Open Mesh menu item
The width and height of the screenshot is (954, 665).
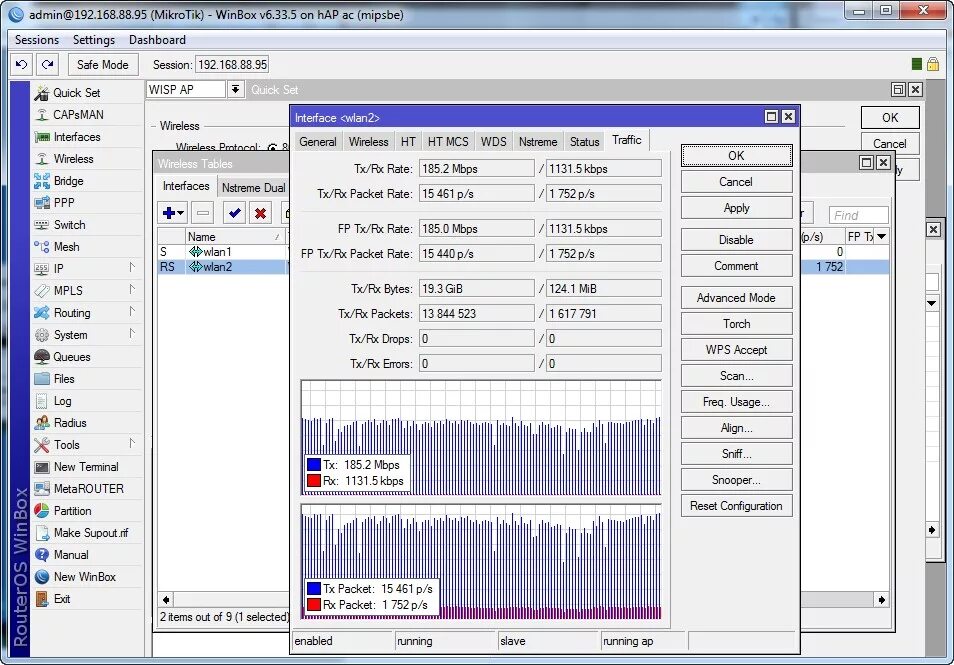pos(66,246)
